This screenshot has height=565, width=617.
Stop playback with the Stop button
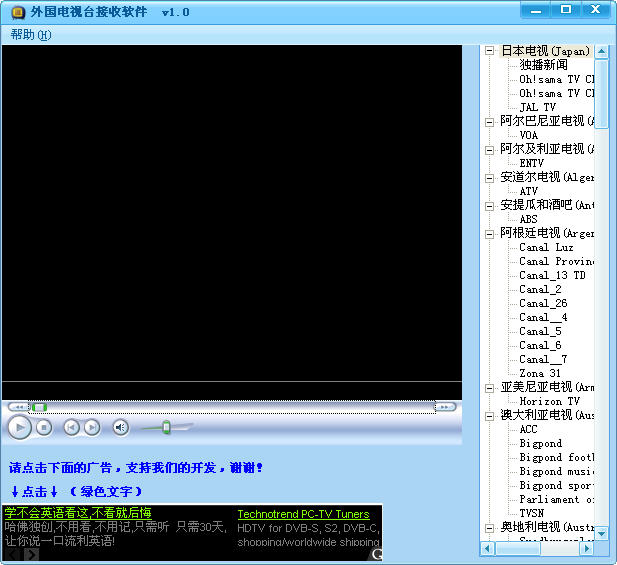(x=44, y=427)
